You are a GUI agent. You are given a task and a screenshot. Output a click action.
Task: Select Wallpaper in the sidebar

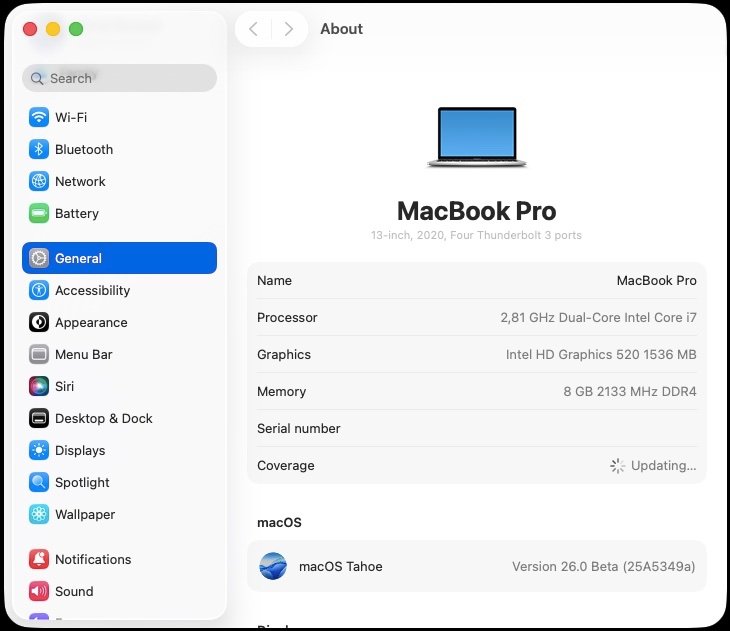[x=119, y=514]
